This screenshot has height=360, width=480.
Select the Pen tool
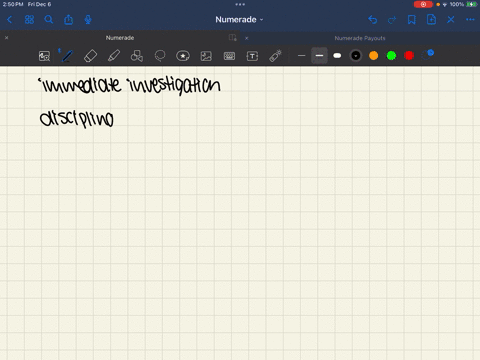(x=67, y=56)
